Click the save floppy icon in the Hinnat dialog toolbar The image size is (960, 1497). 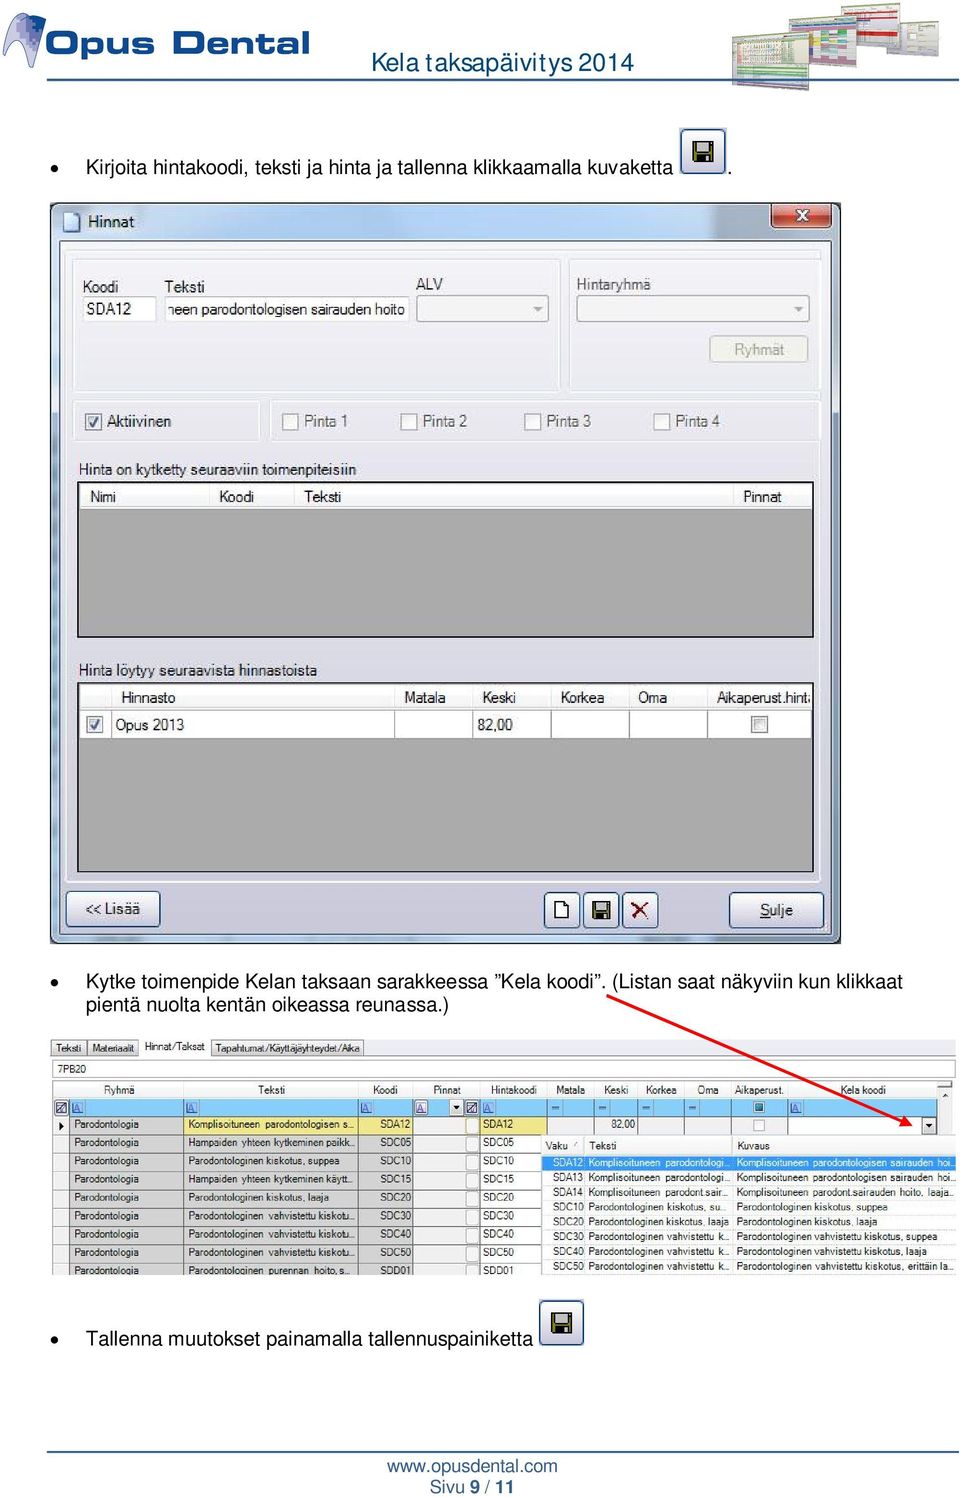[x=601, y=910]
